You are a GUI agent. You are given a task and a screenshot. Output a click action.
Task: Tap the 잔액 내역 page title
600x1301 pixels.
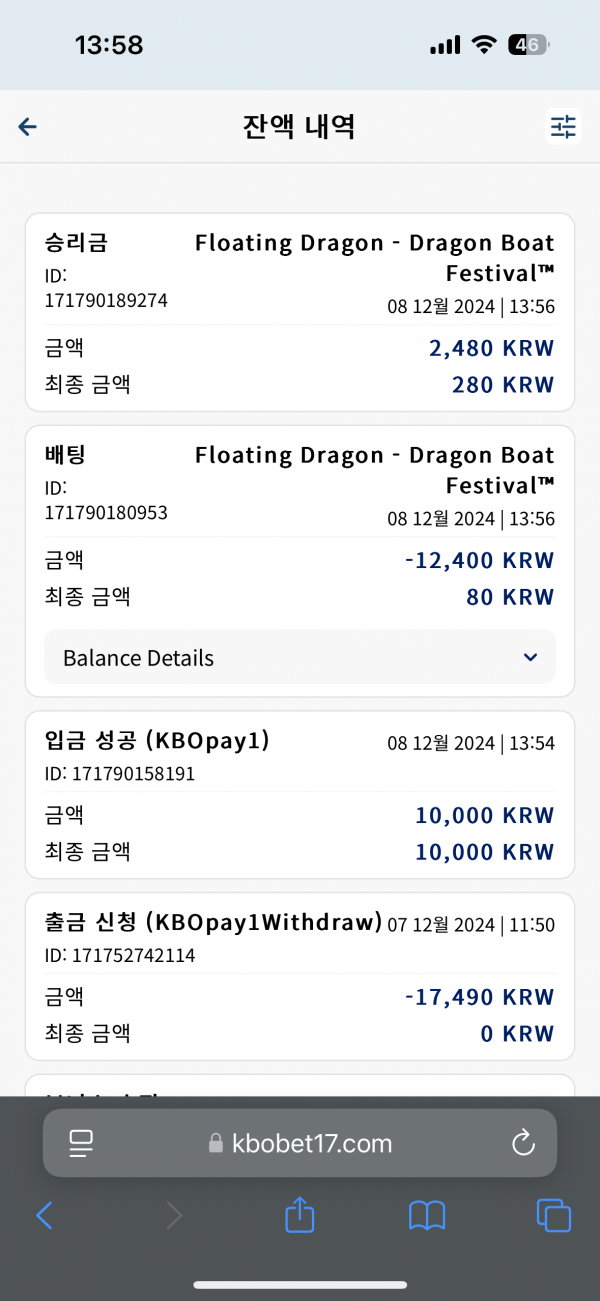coord(299,126)
